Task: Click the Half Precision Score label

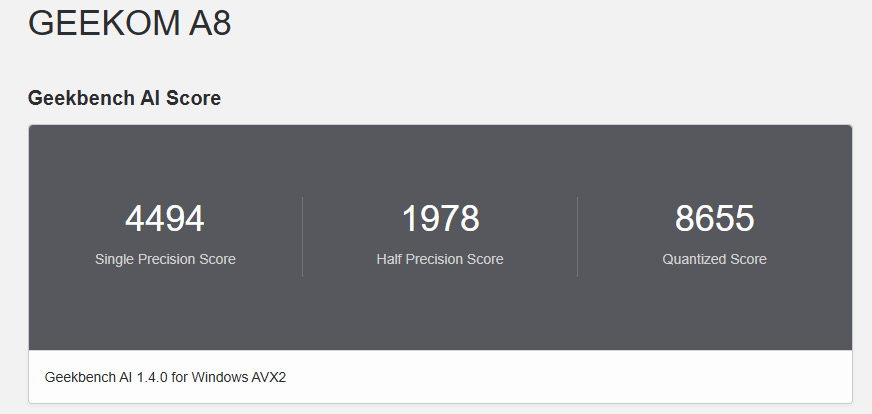Action: (x=440, y=259)
